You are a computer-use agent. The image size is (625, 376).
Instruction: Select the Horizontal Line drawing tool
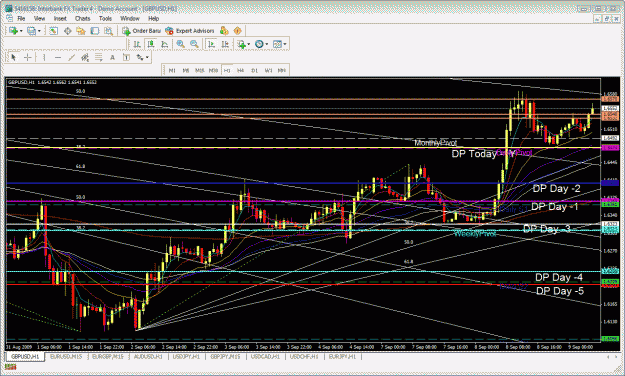click(58, 58)
